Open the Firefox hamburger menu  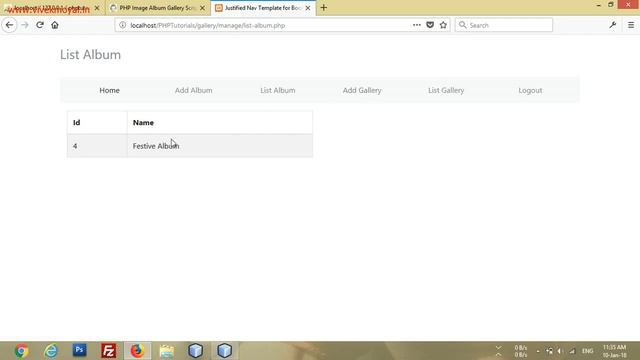coord(631,25)
